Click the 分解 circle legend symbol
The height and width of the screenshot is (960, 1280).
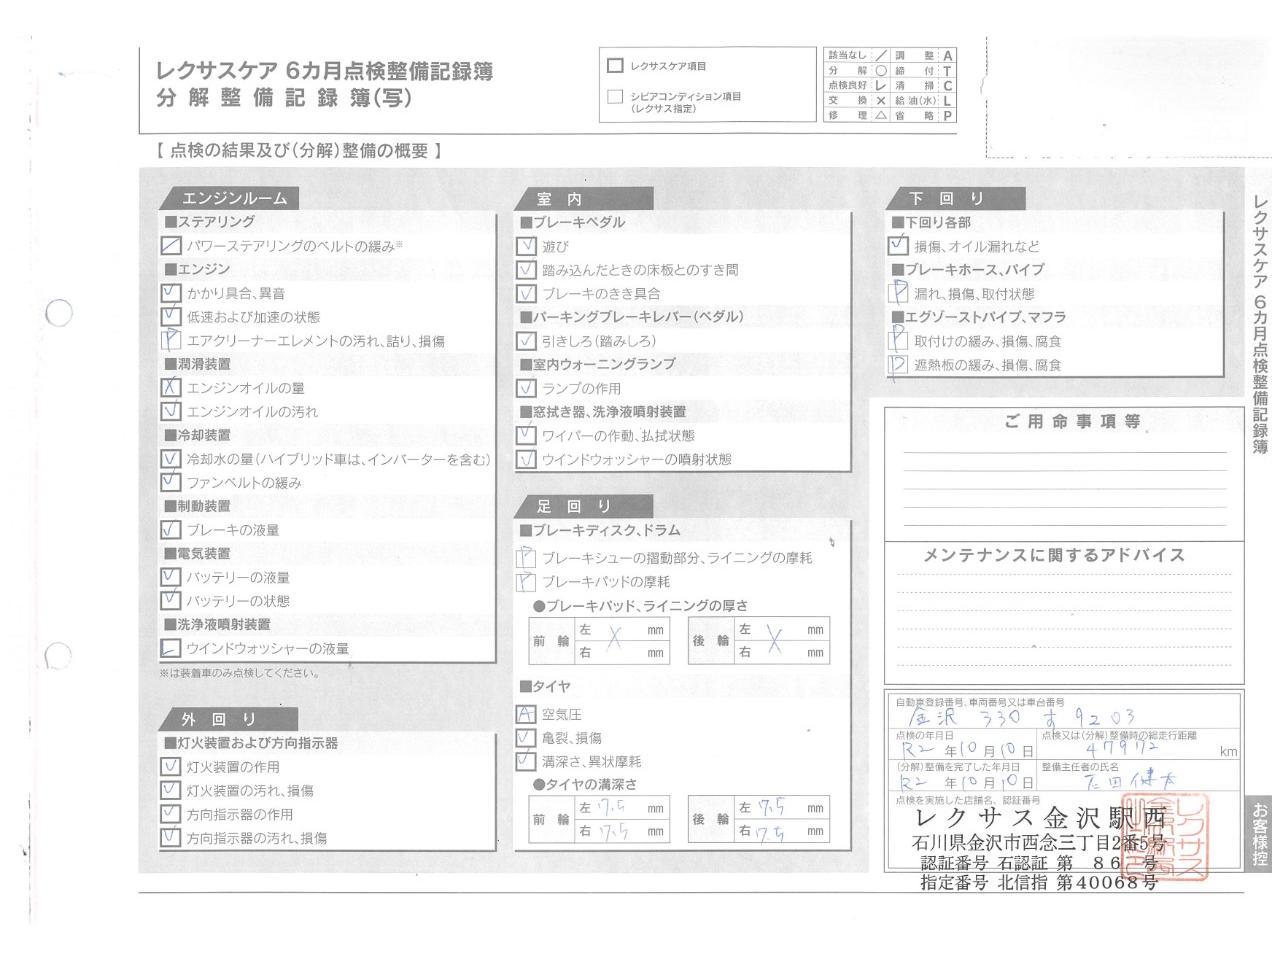coord(881,71)
